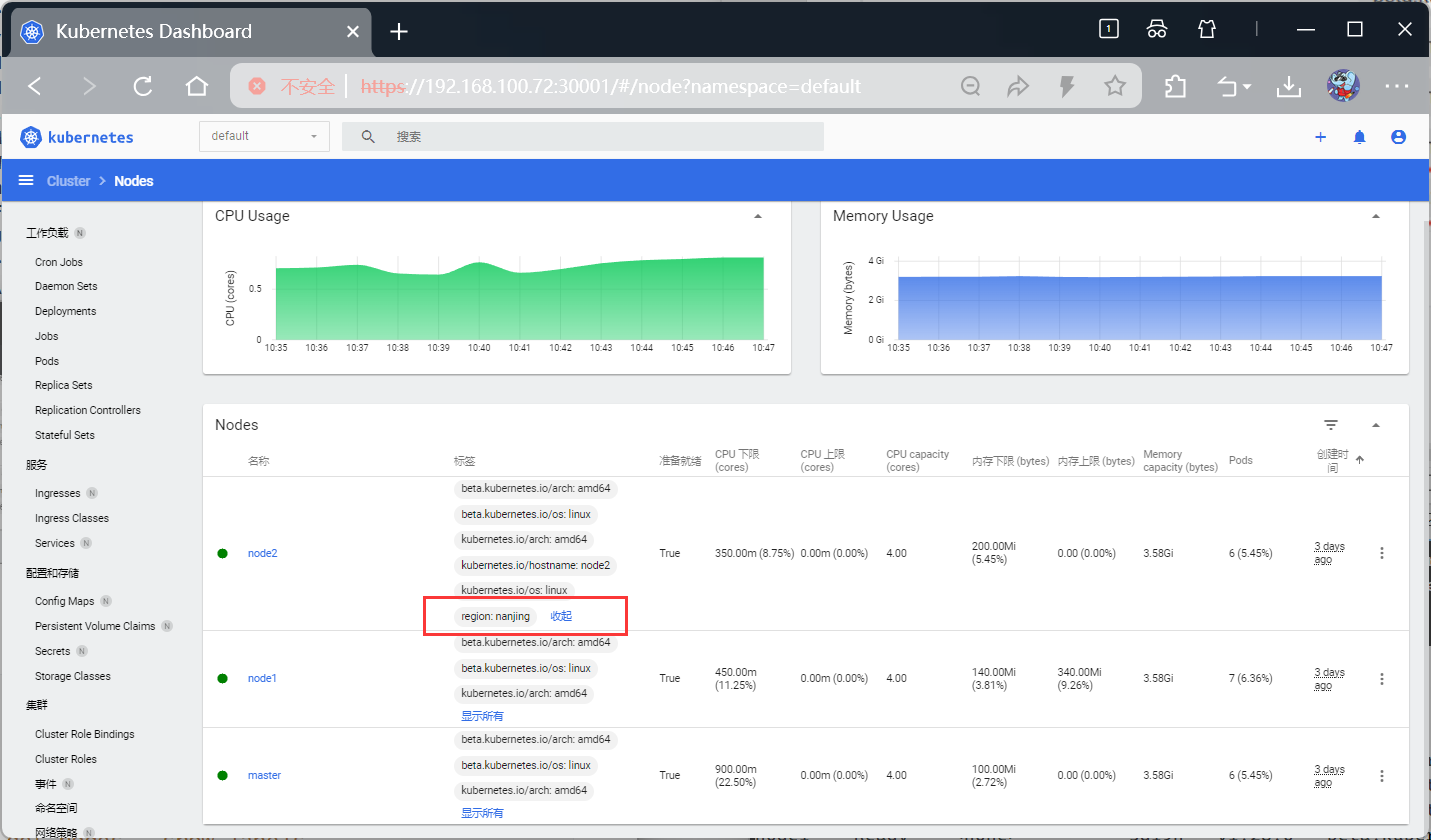Open browser three-dot more menu

click(1397, 86)
